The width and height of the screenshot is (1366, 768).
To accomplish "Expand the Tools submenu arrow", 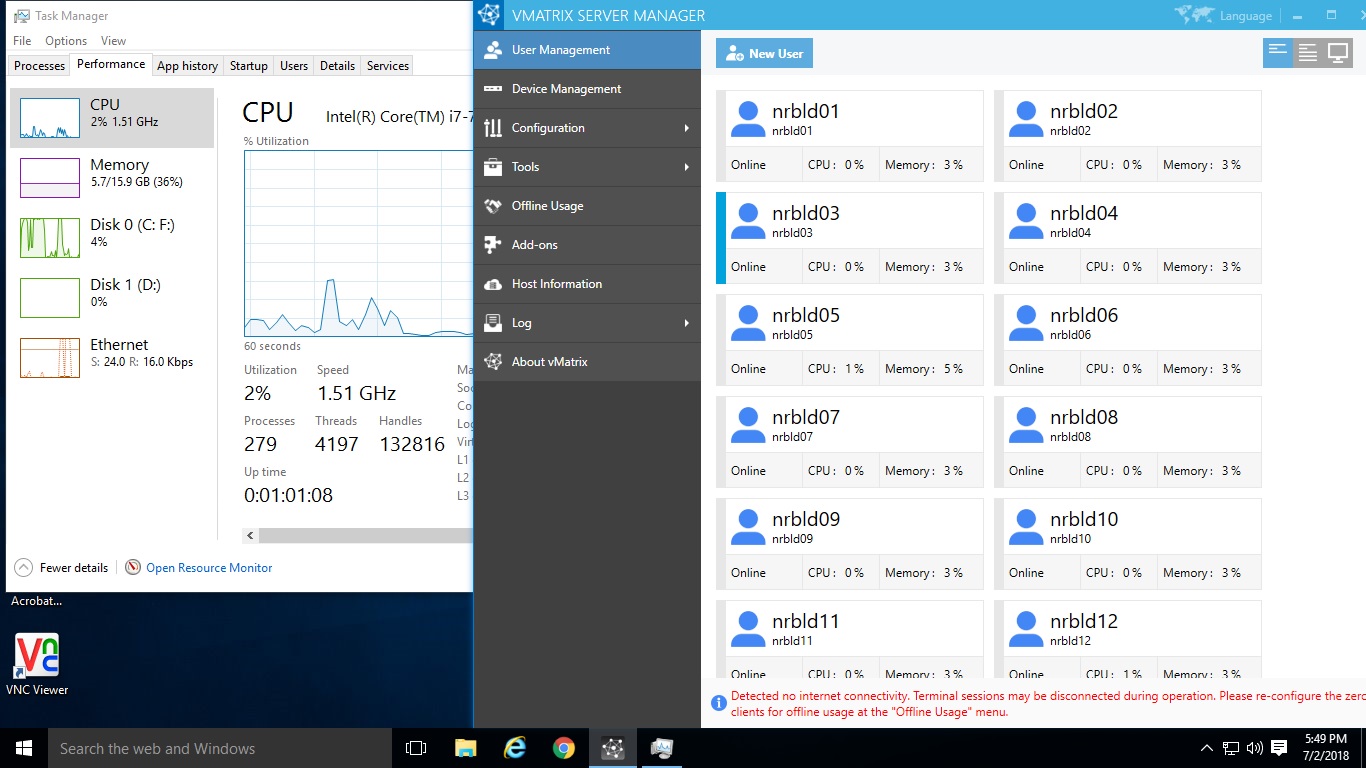I will [687, 167].
